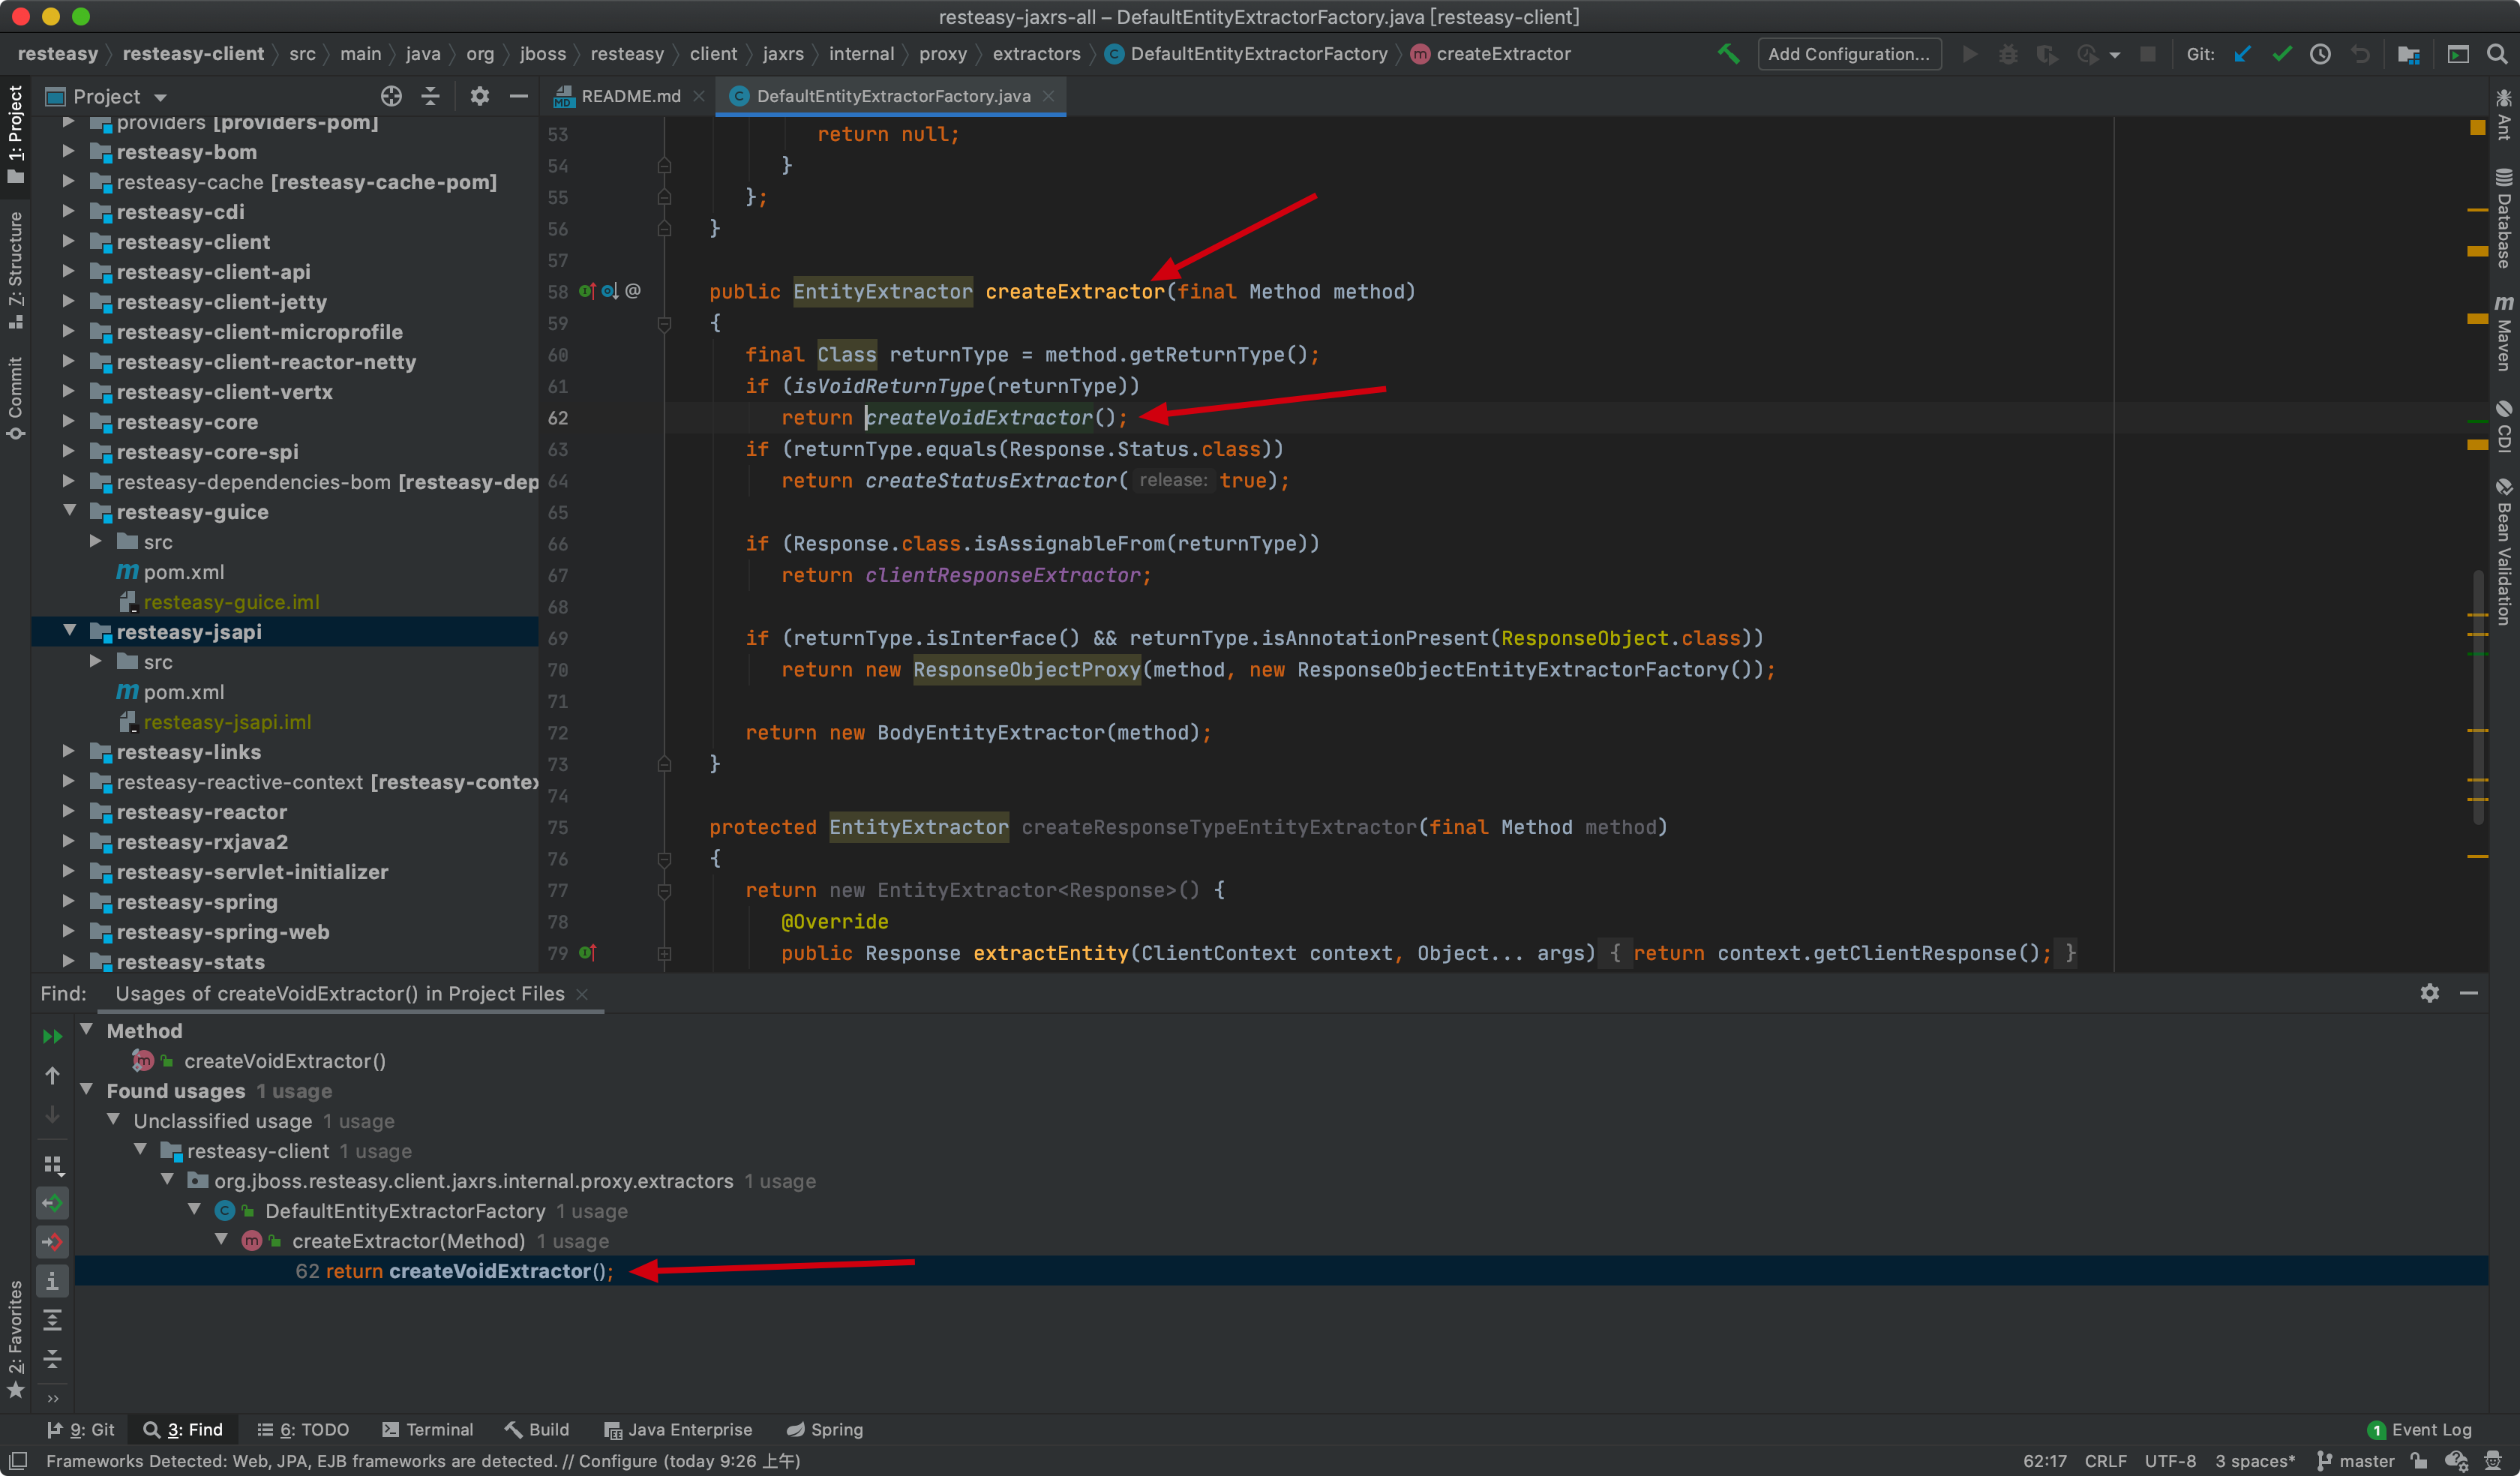Click locate file crosshair in Project panel
This screenshot has width=2520, height=1476.
[391, 96]
